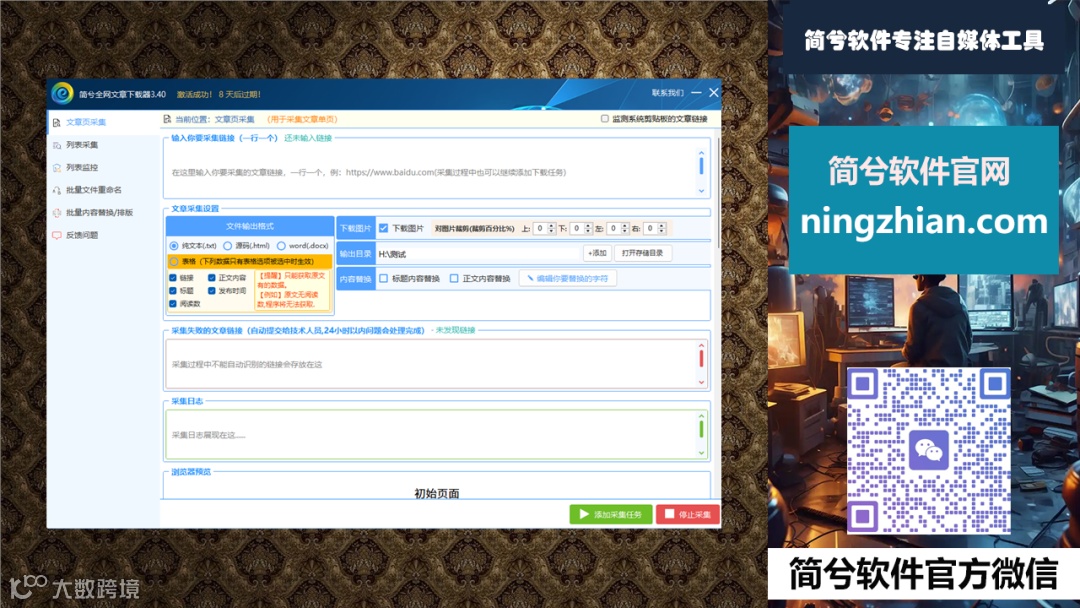The image size is (1080, 608).
Task: Increase the 上 crop percentage spinner
Action: (x=551, y=226)
